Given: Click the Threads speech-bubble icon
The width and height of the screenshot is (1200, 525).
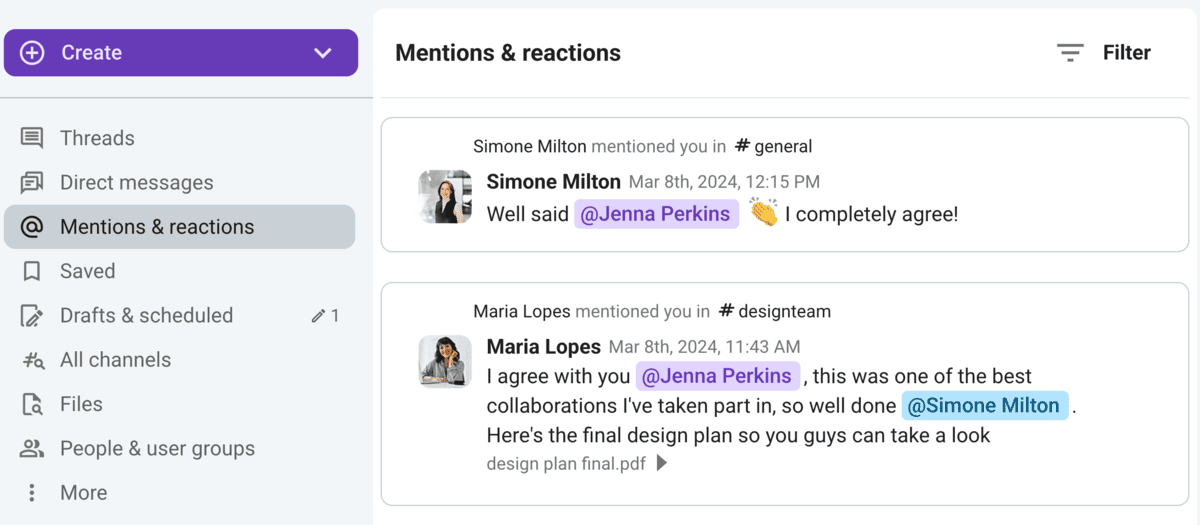Looking at the screenshot, I should pyautogui.click(x=32, y=138).
